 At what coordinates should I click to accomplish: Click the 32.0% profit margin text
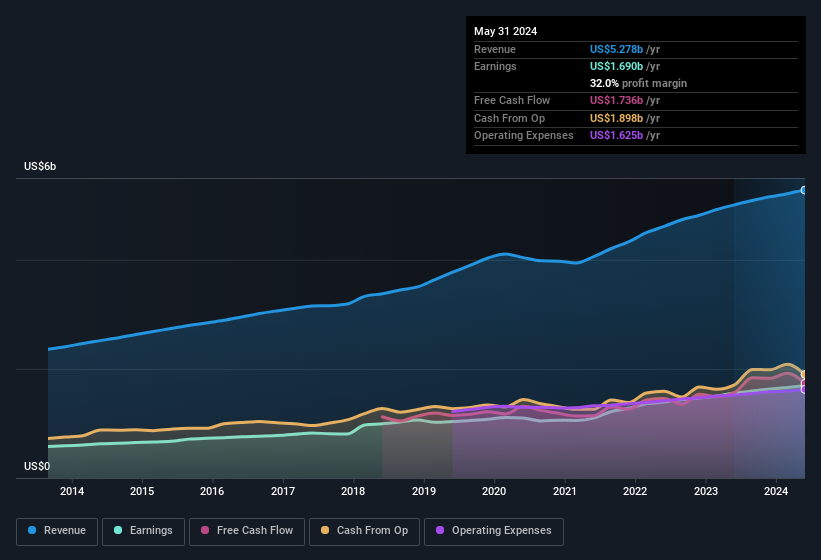(x=638, y=83)
